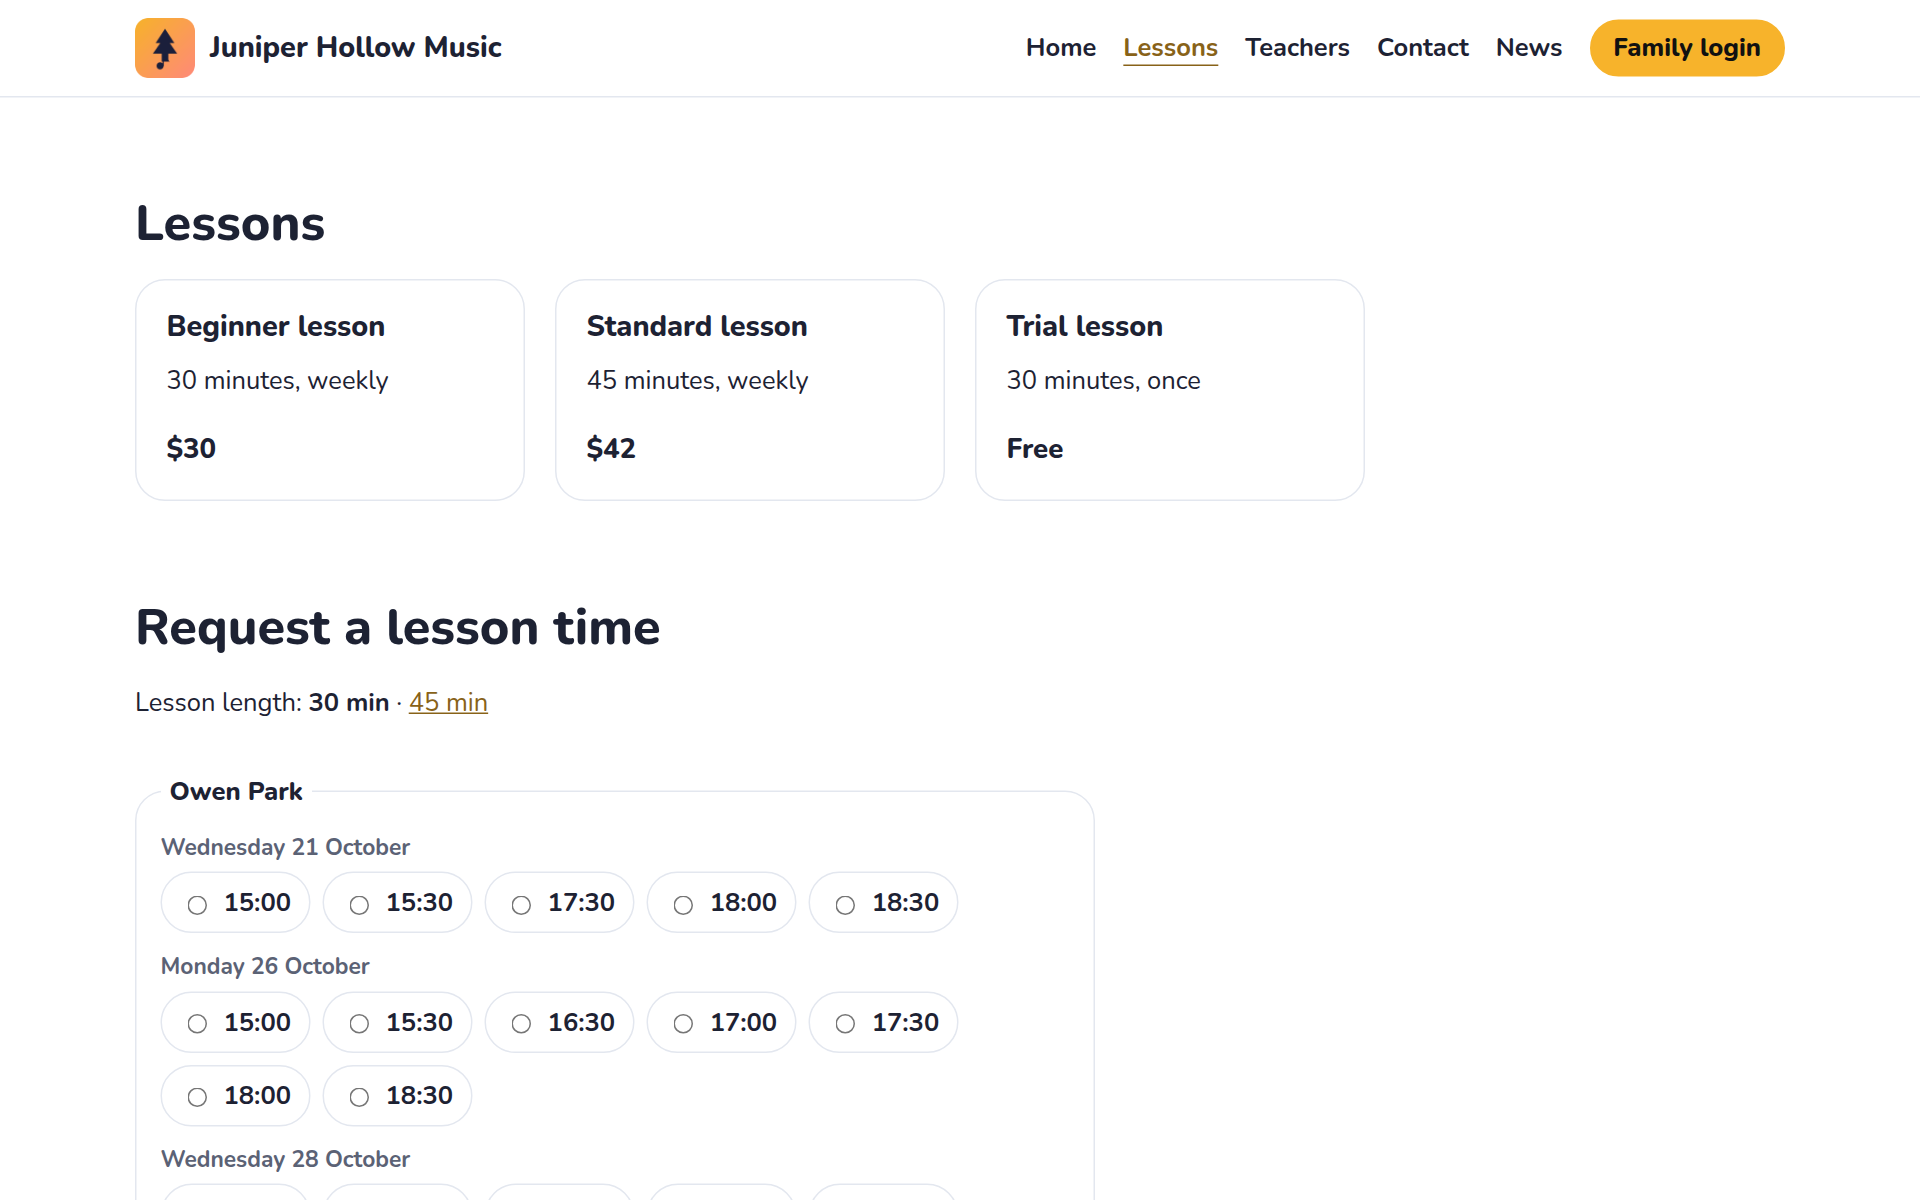Select 15:30 on Wednesday 21 October
1920x1200 pixels.
pyautogui.click(x=398, y=903)
